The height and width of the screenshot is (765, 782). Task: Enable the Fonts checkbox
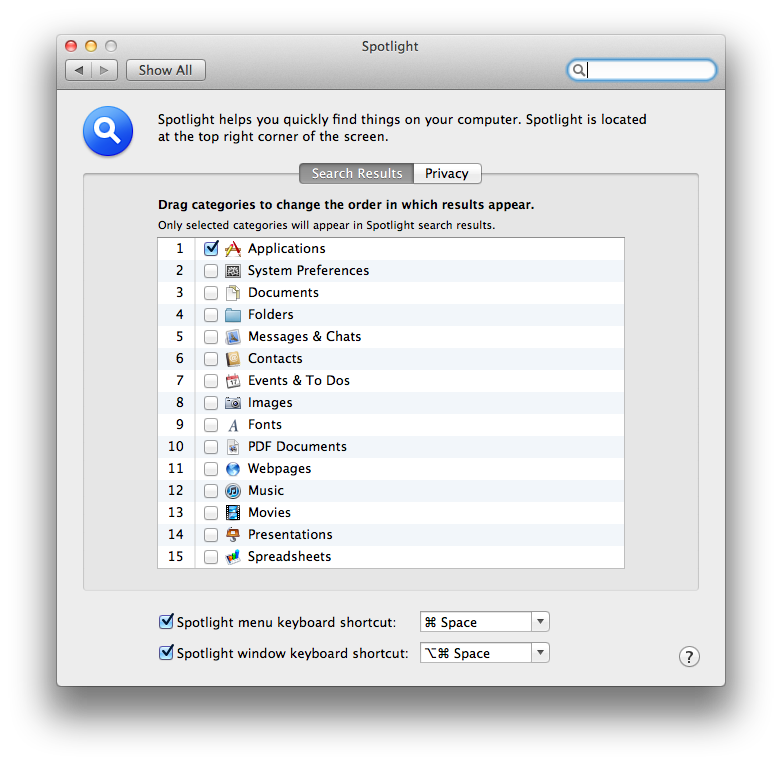pos(211,425)
